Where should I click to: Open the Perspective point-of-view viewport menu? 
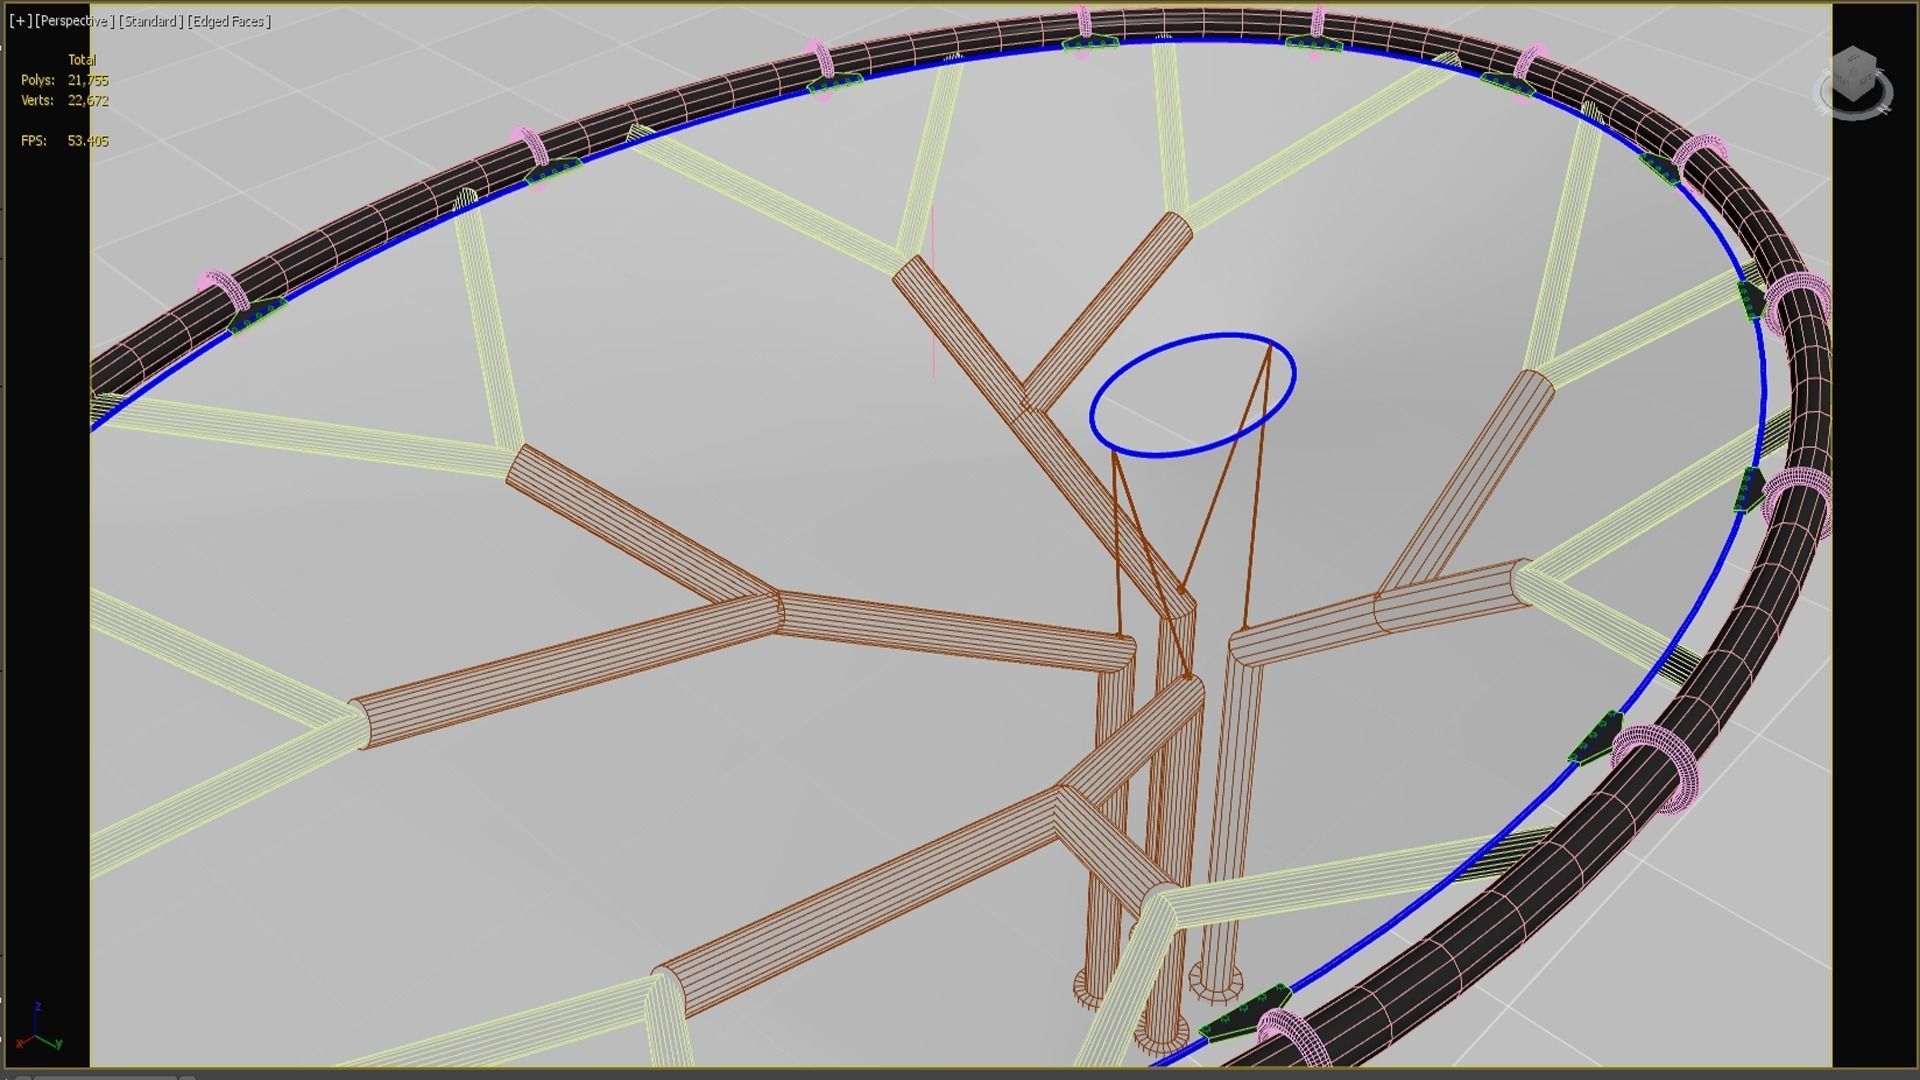pyautogui.click(x=74, y=21)
